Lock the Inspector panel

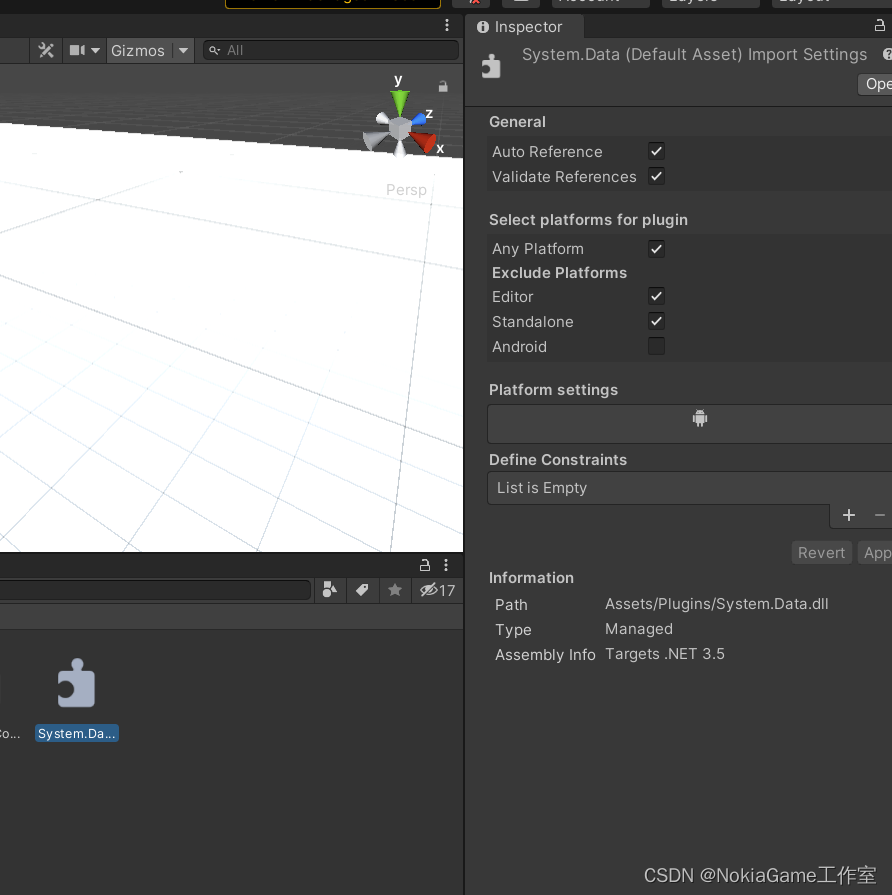(x=879, y=26)
